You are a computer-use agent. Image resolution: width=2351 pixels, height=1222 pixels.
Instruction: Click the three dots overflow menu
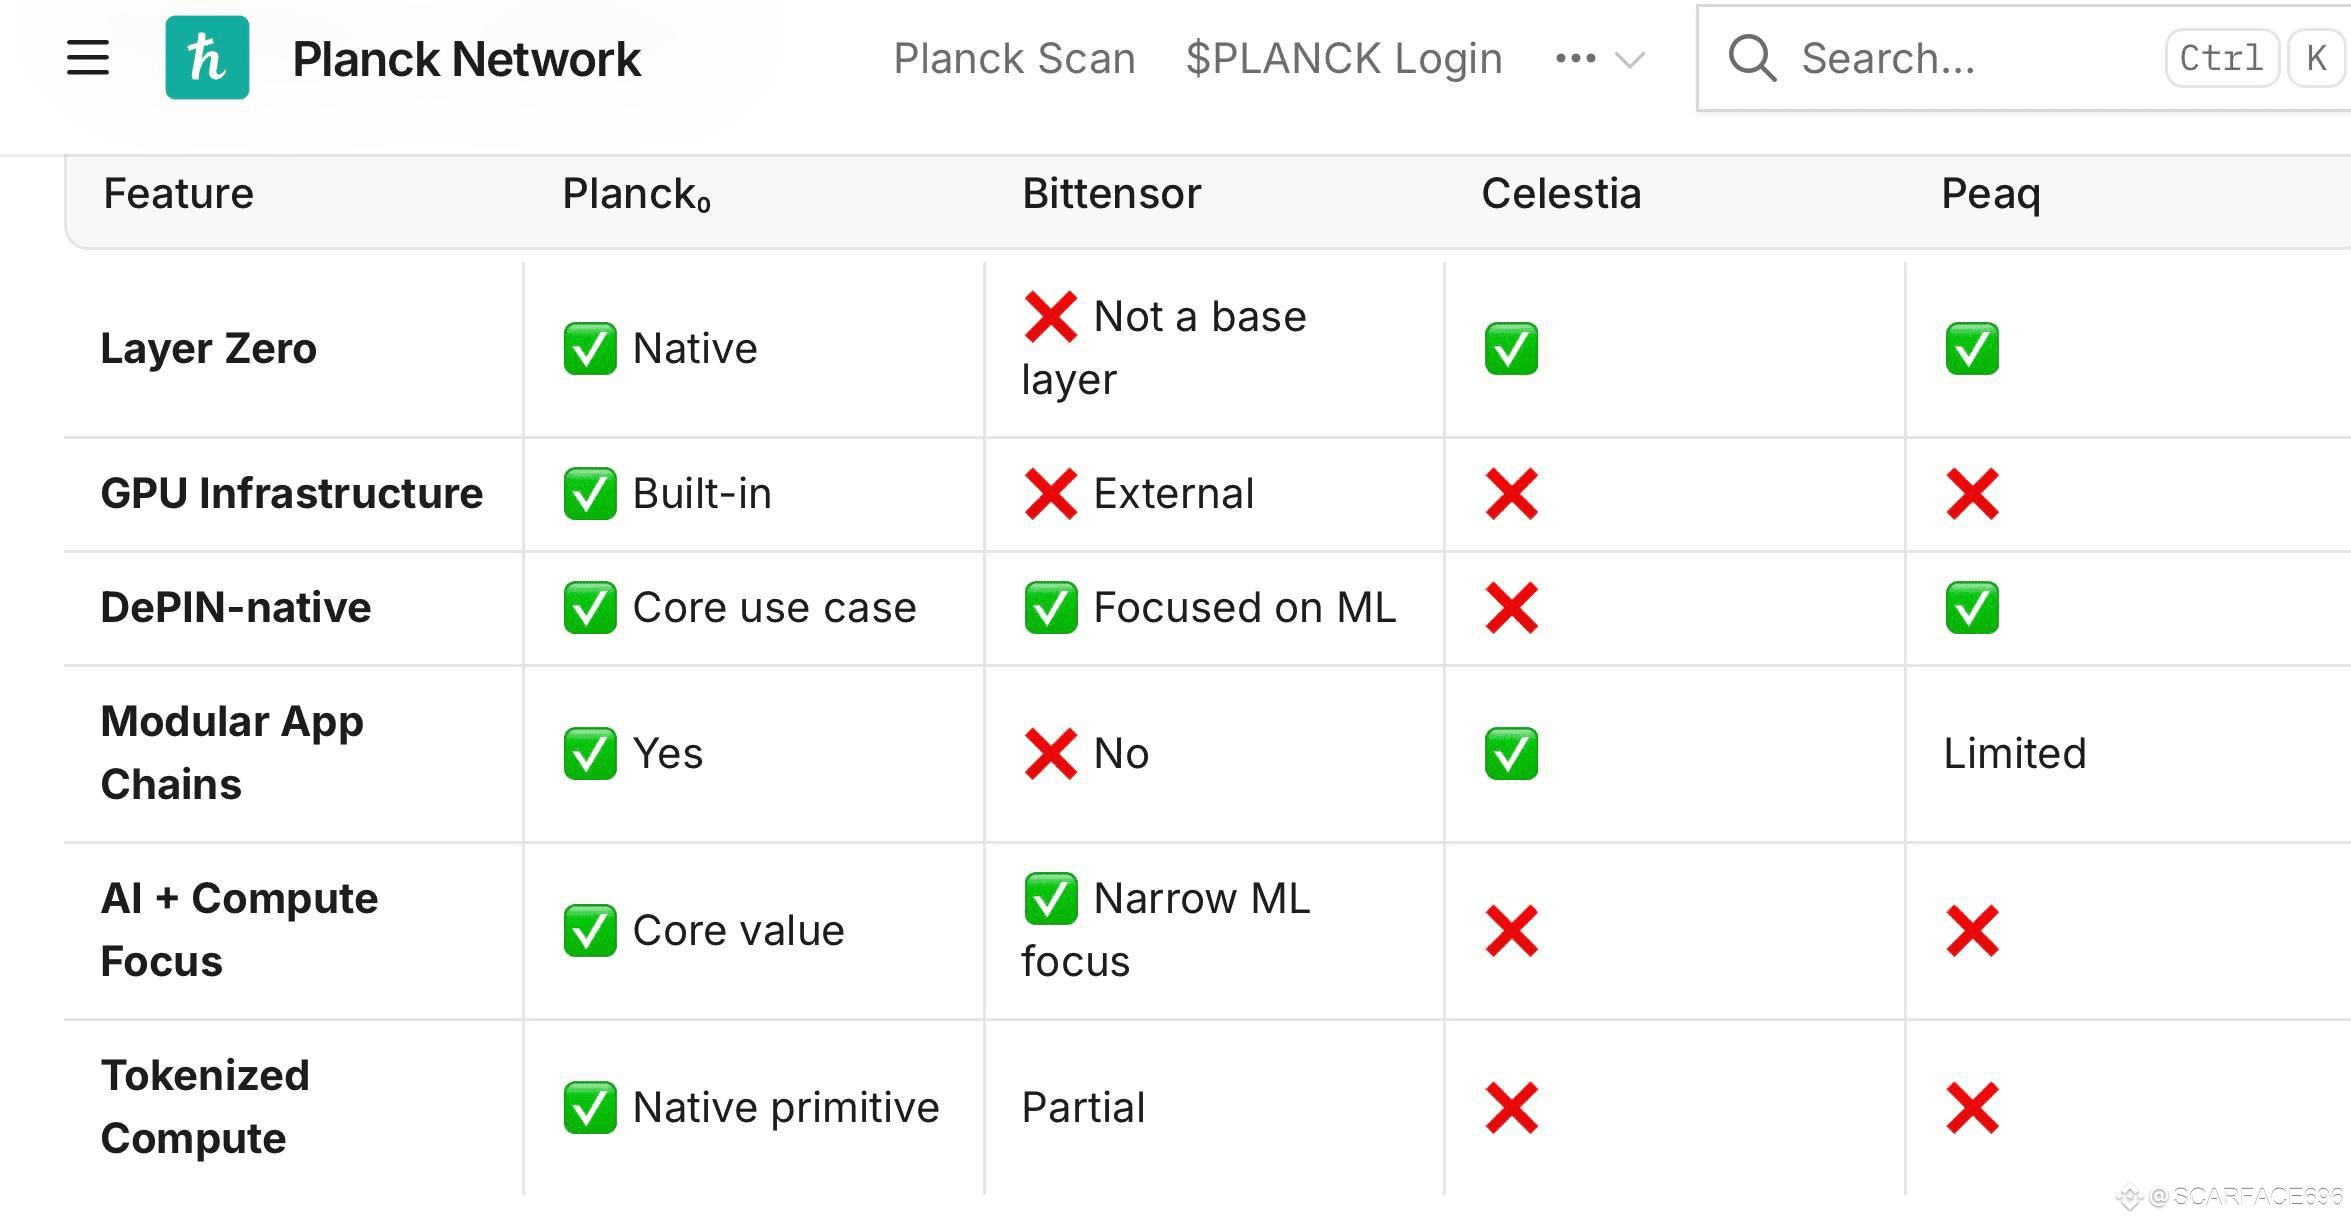point(1575,59)
